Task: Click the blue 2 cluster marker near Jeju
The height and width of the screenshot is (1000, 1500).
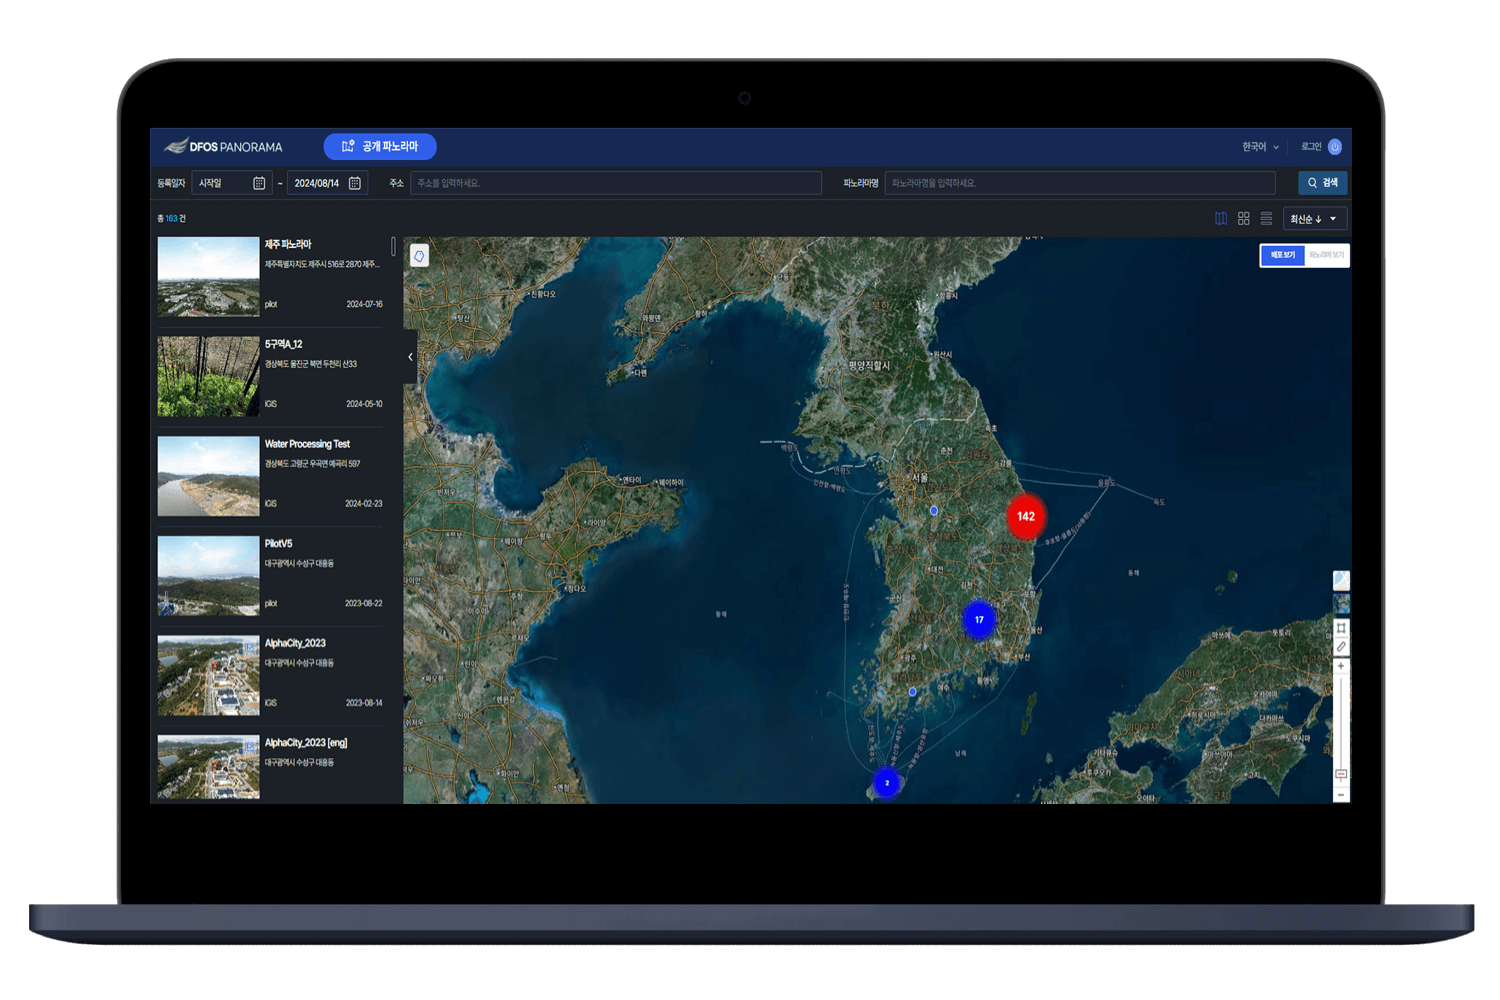Action: click(x=887, y=782)
